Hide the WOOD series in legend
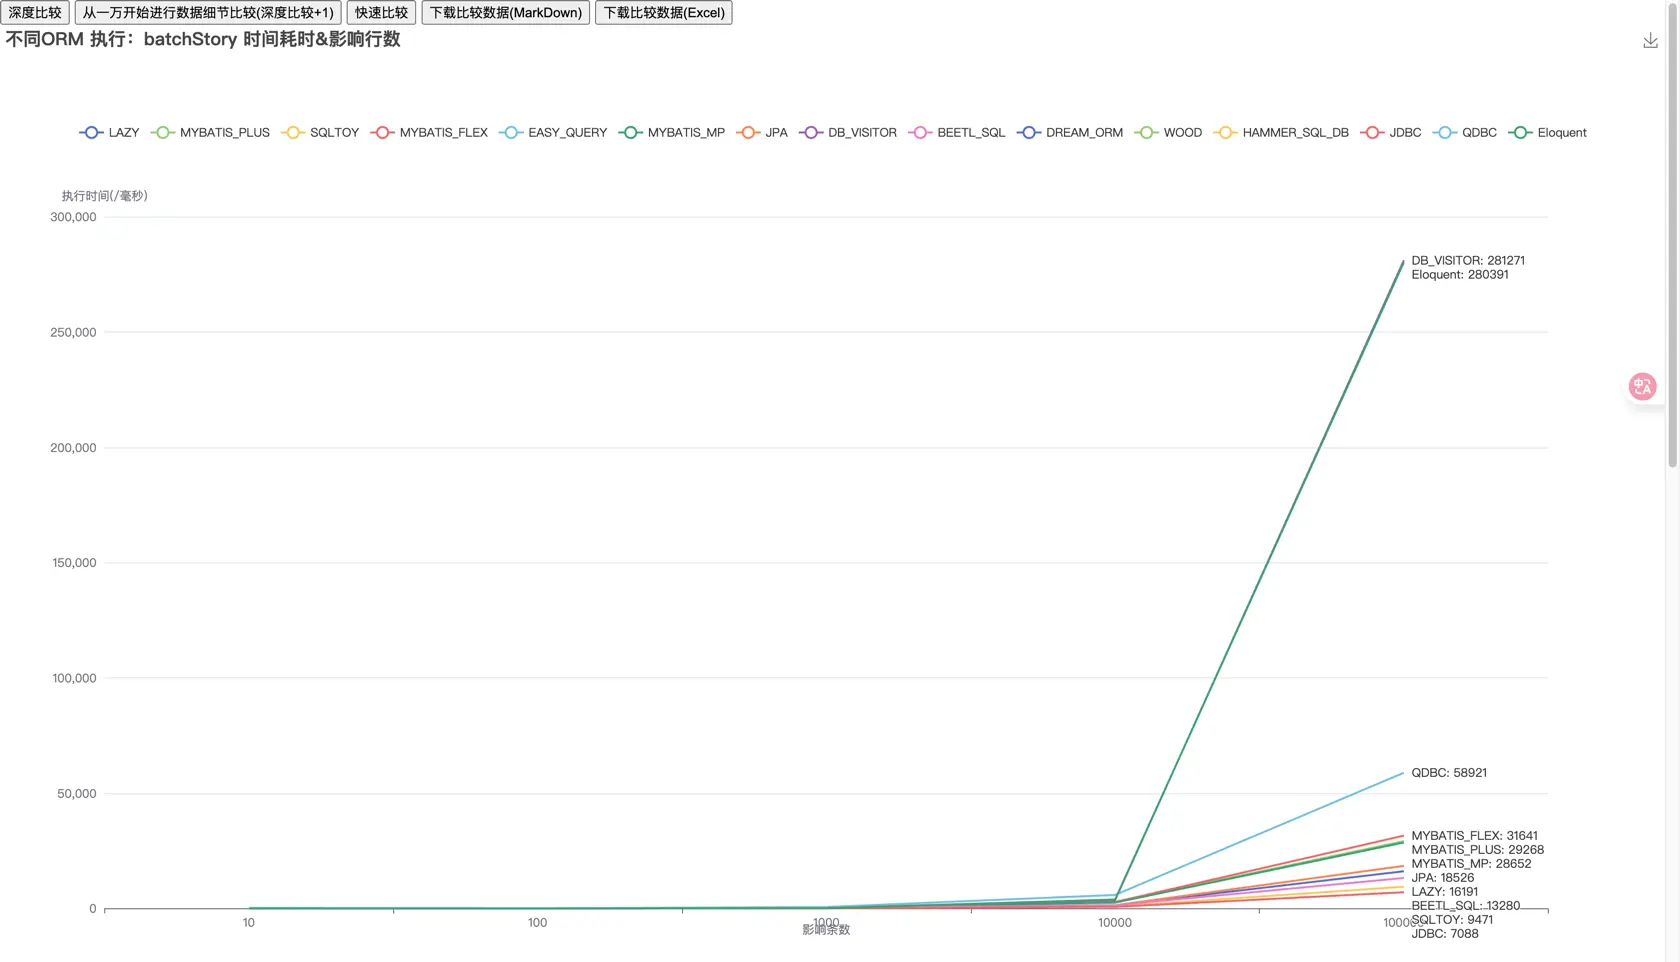This screenshot has height=962, width=1680. [1169, 133]
